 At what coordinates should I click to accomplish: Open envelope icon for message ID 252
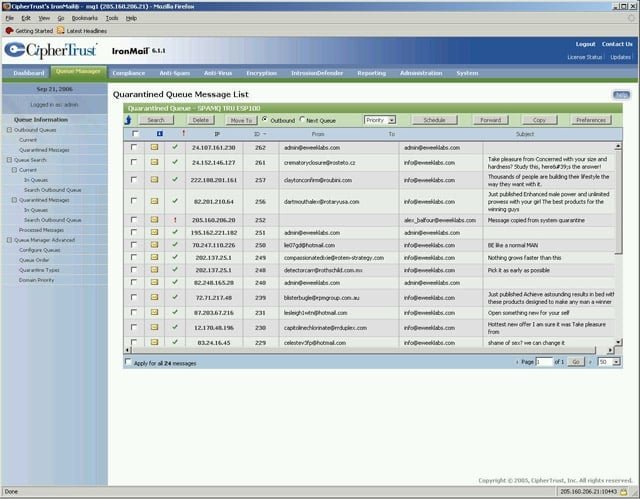click(154, 220)
